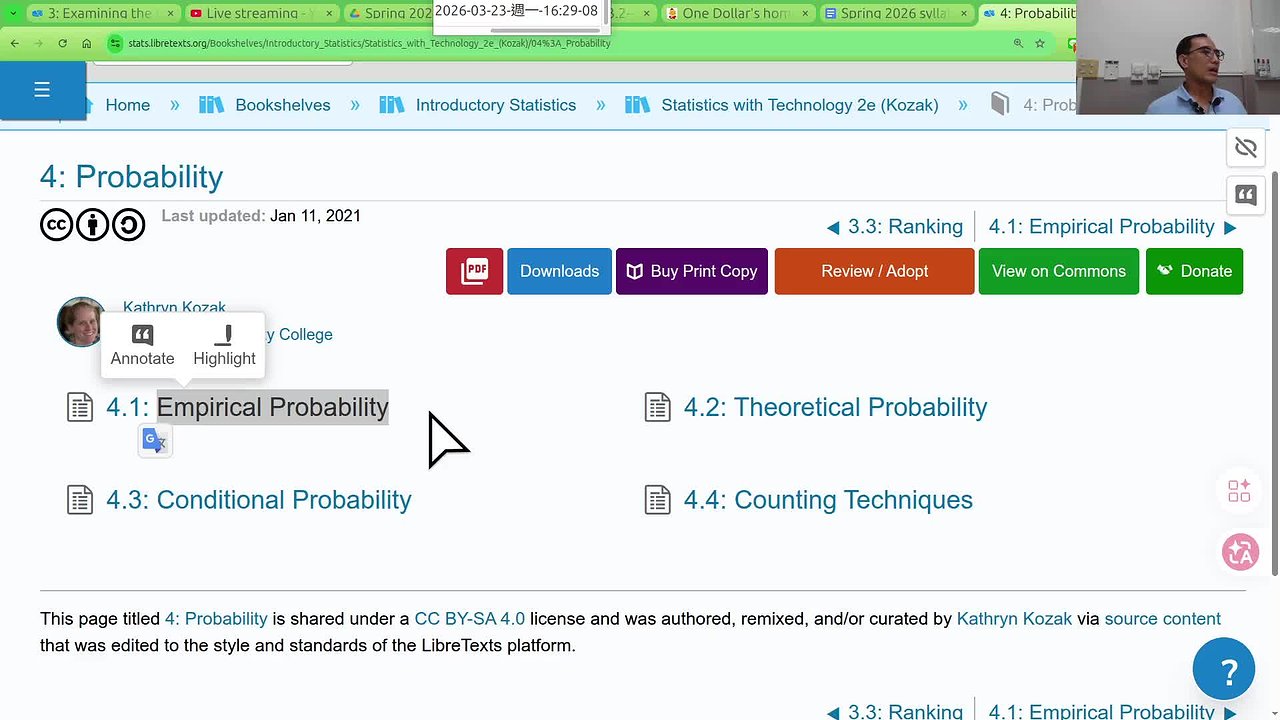Open Introductory Statistics breadcrumb link
The height and width of the screenshot is (720, 1280).
click(x=496, y=105)
